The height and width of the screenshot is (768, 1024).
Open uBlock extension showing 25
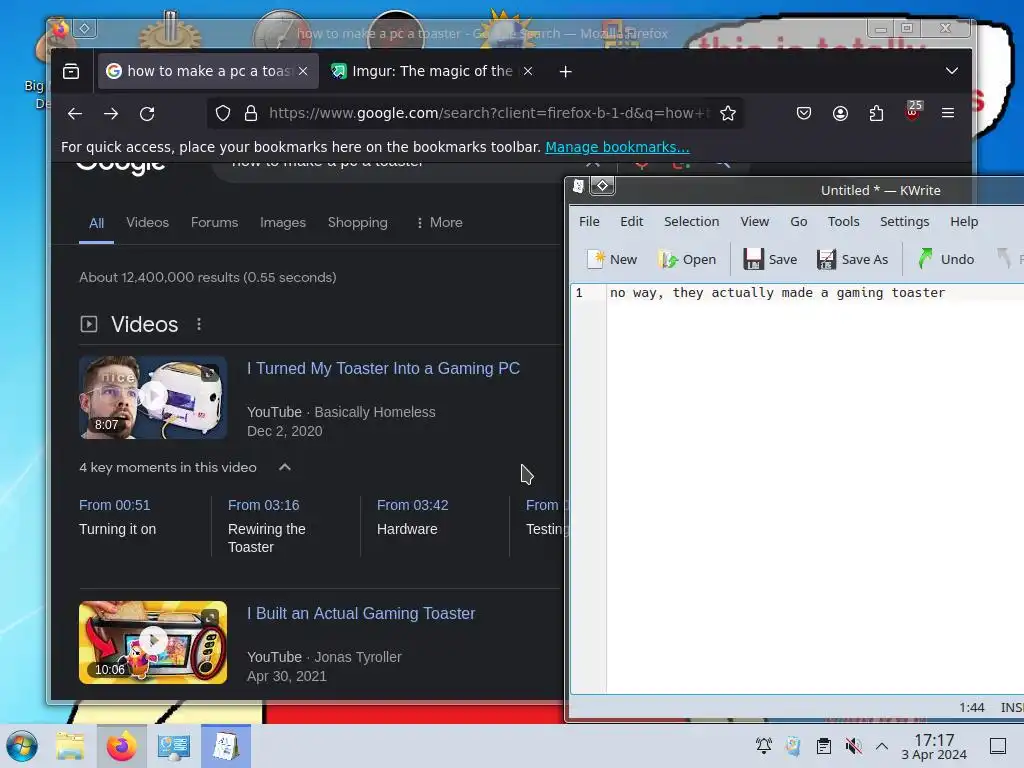click(913, 112)
